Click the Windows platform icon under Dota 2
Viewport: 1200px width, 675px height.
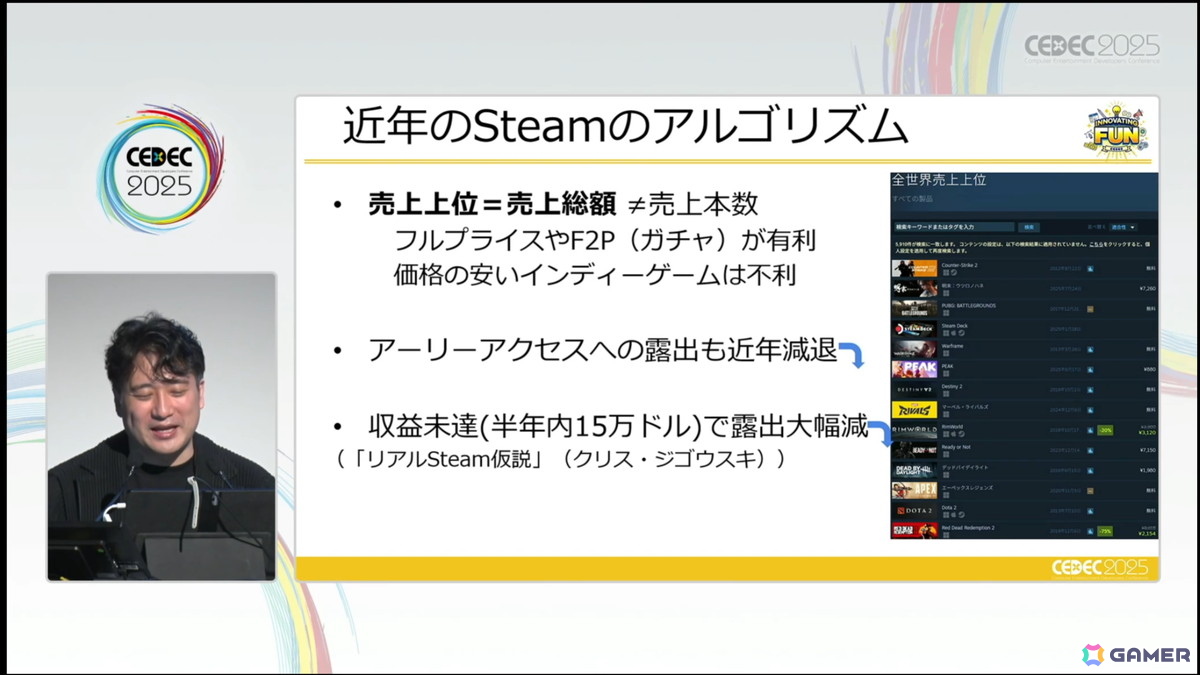tap(946, 516)
